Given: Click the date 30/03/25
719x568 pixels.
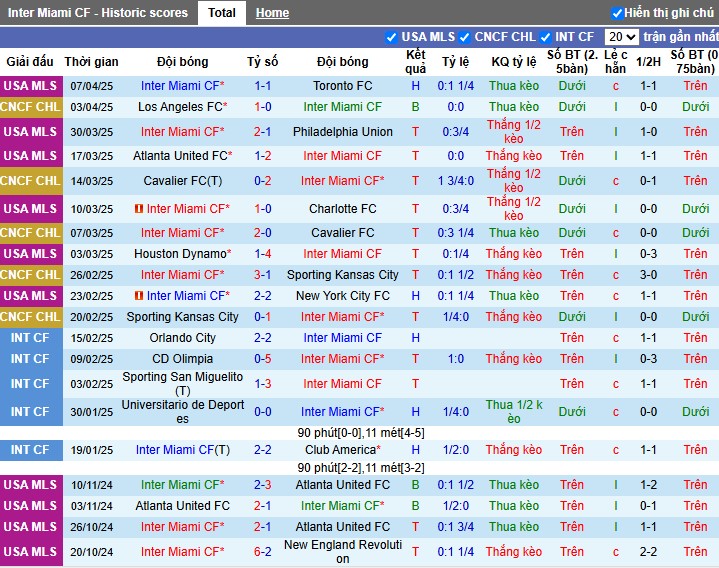Looking at the screenshot, I should coord(92,132).
